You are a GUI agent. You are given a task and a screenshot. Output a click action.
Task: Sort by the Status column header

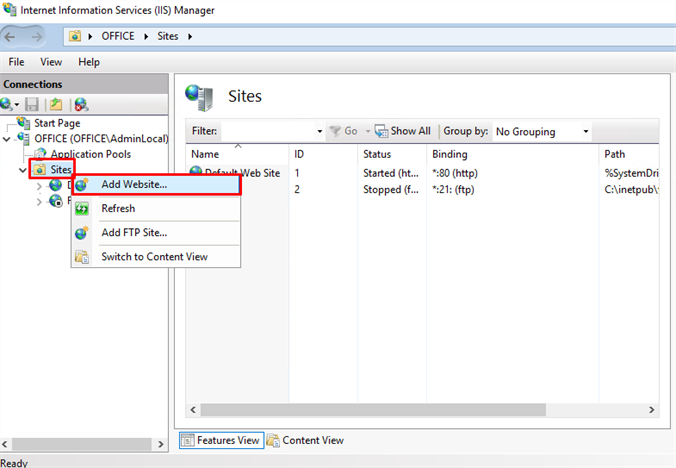(x=392, y=154)
